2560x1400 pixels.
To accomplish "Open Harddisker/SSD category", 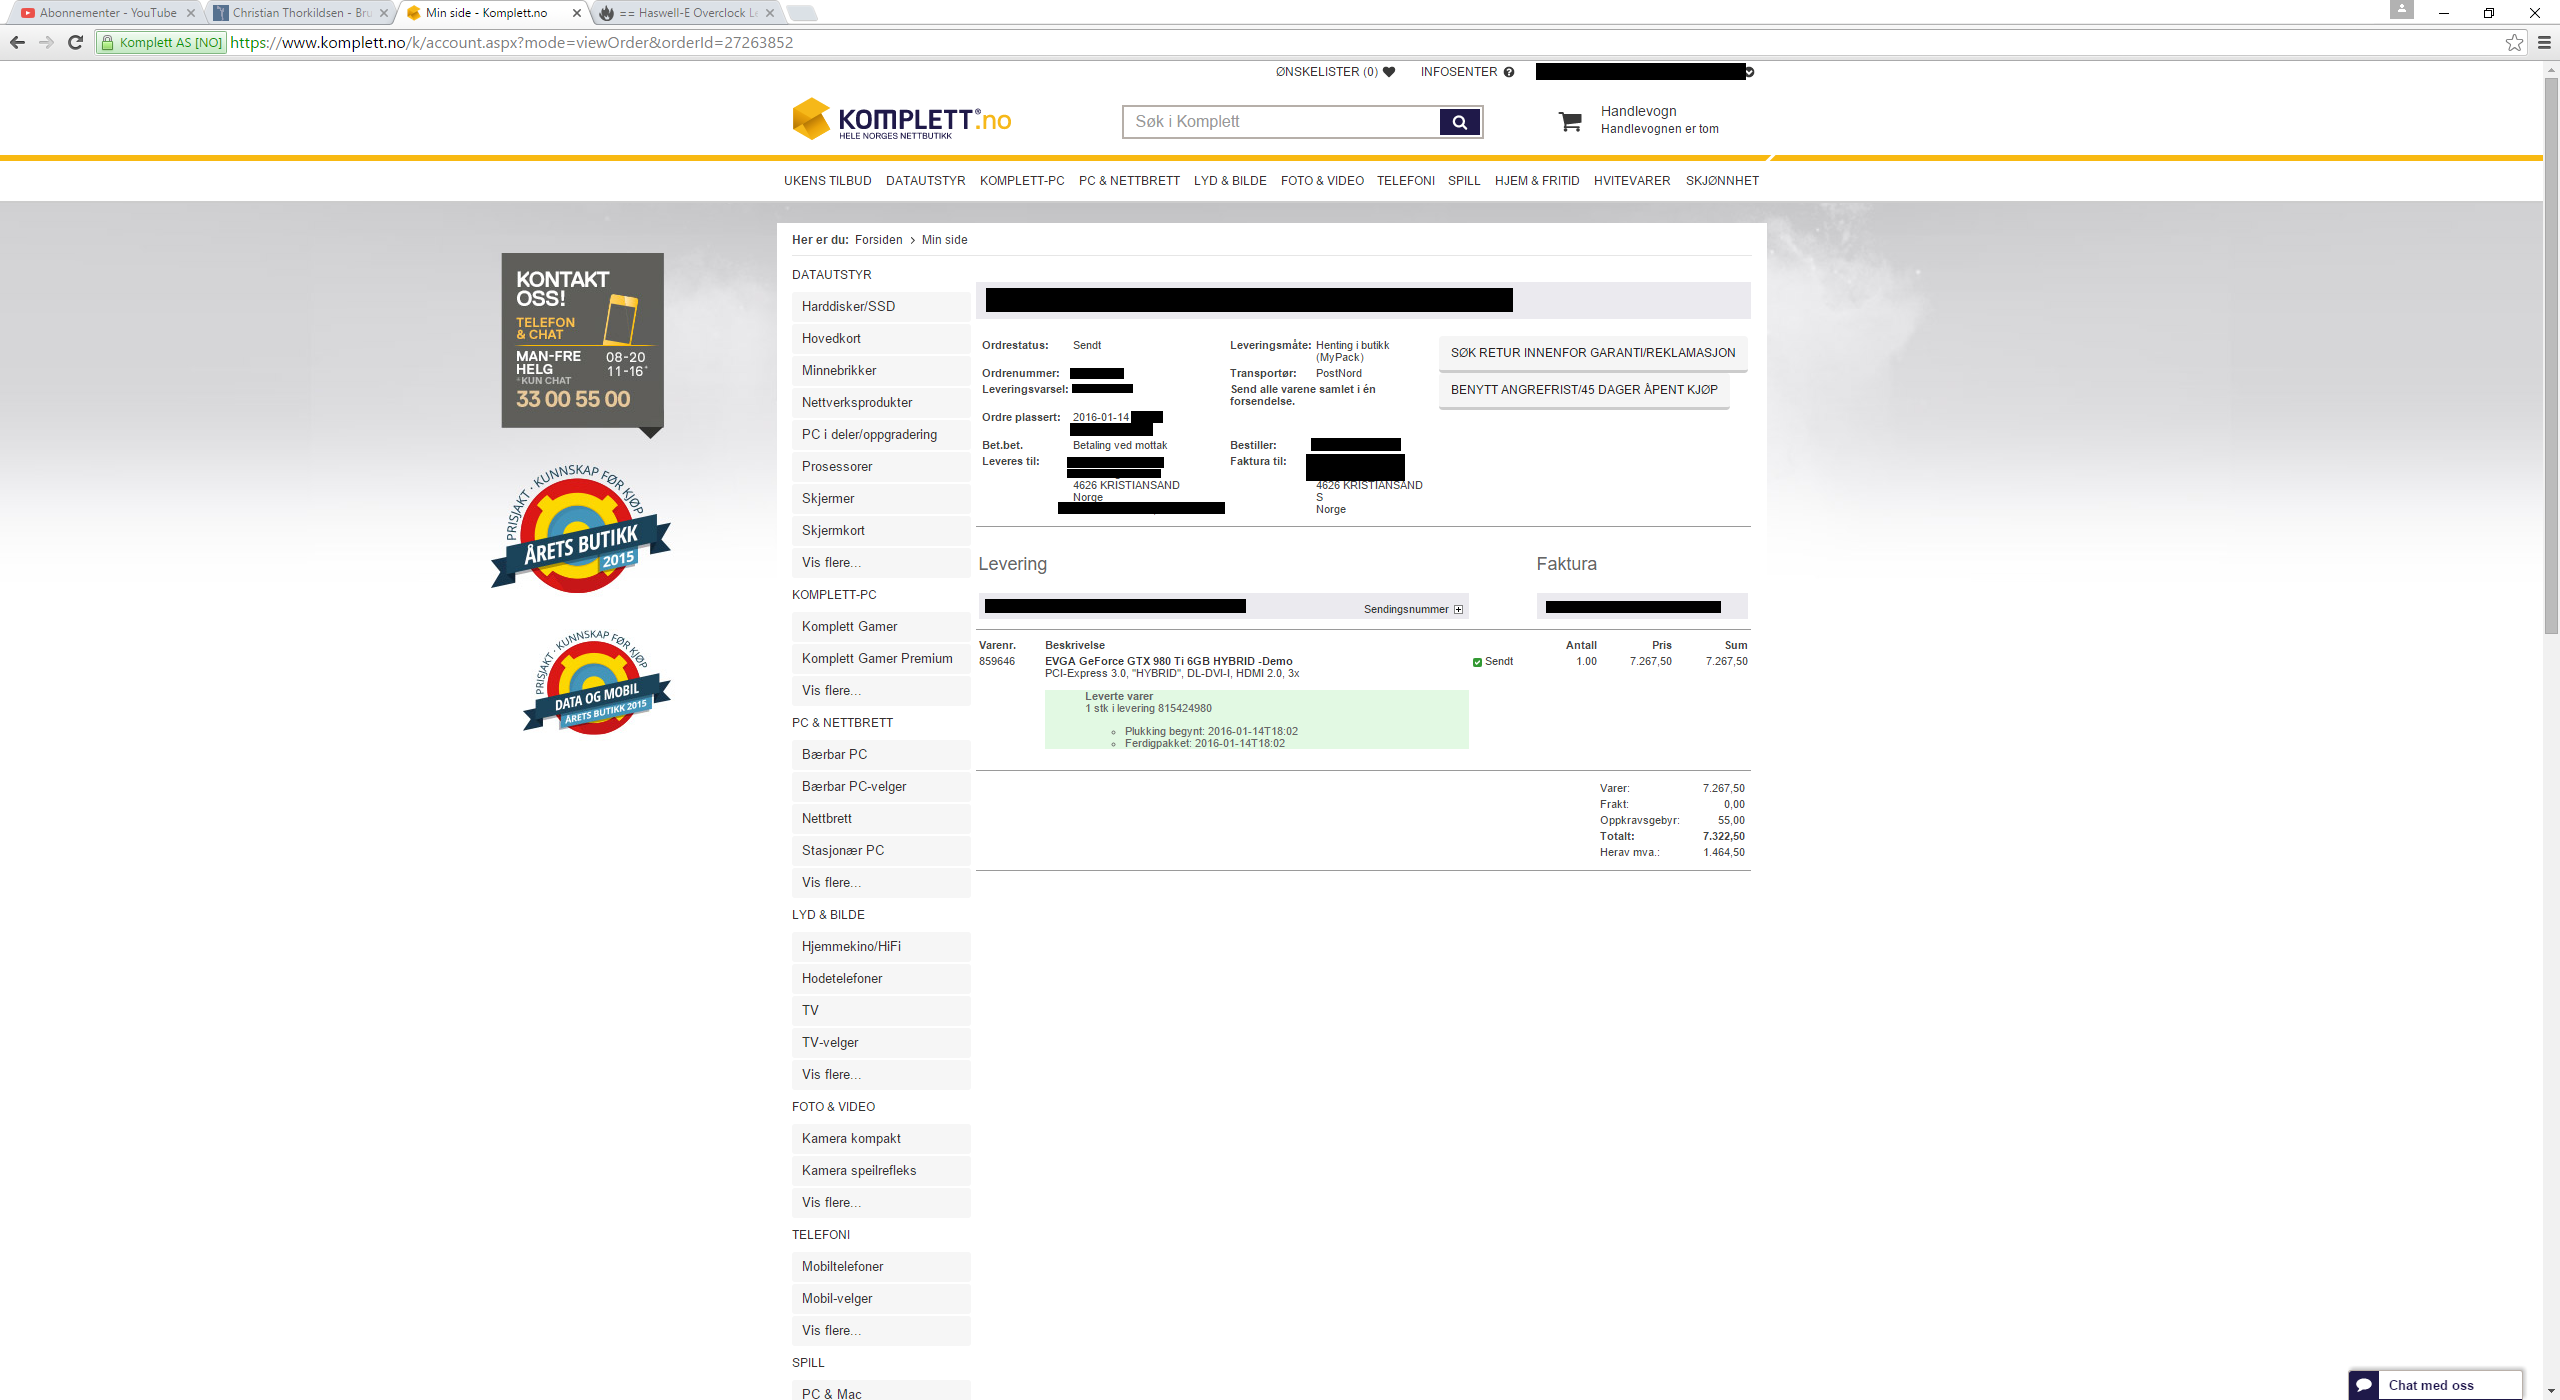I will tap(881, 307).
